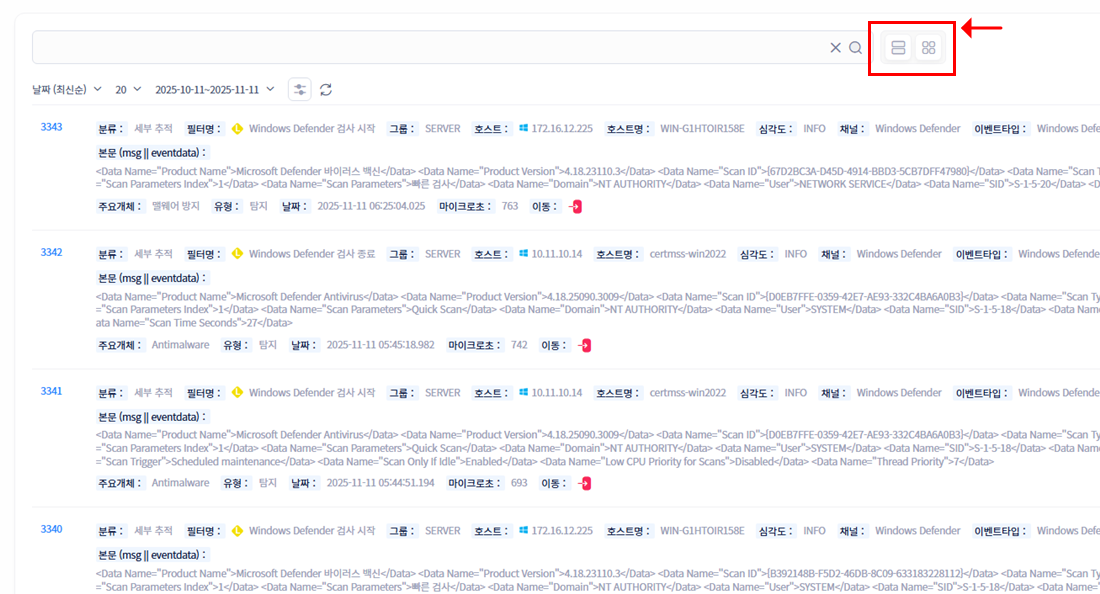Refresh the log list
1100x594 pixels.
(326, 90)
